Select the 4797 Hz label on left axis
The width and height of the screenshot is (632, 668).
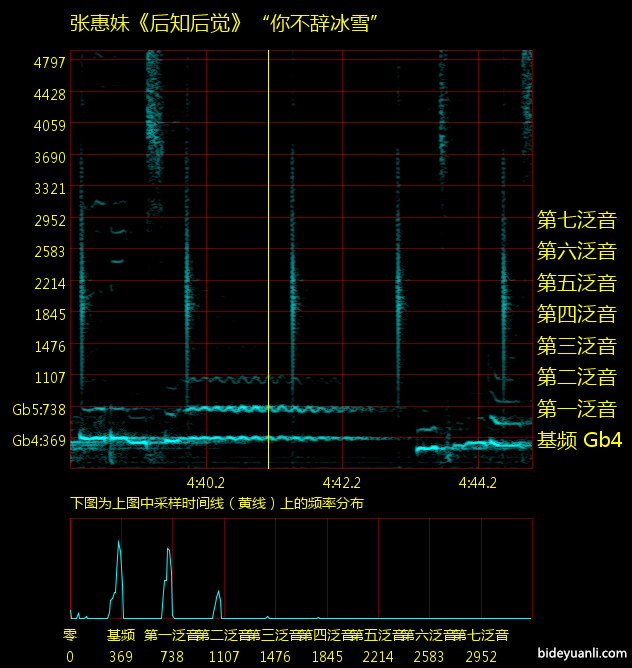coord(49,62)
